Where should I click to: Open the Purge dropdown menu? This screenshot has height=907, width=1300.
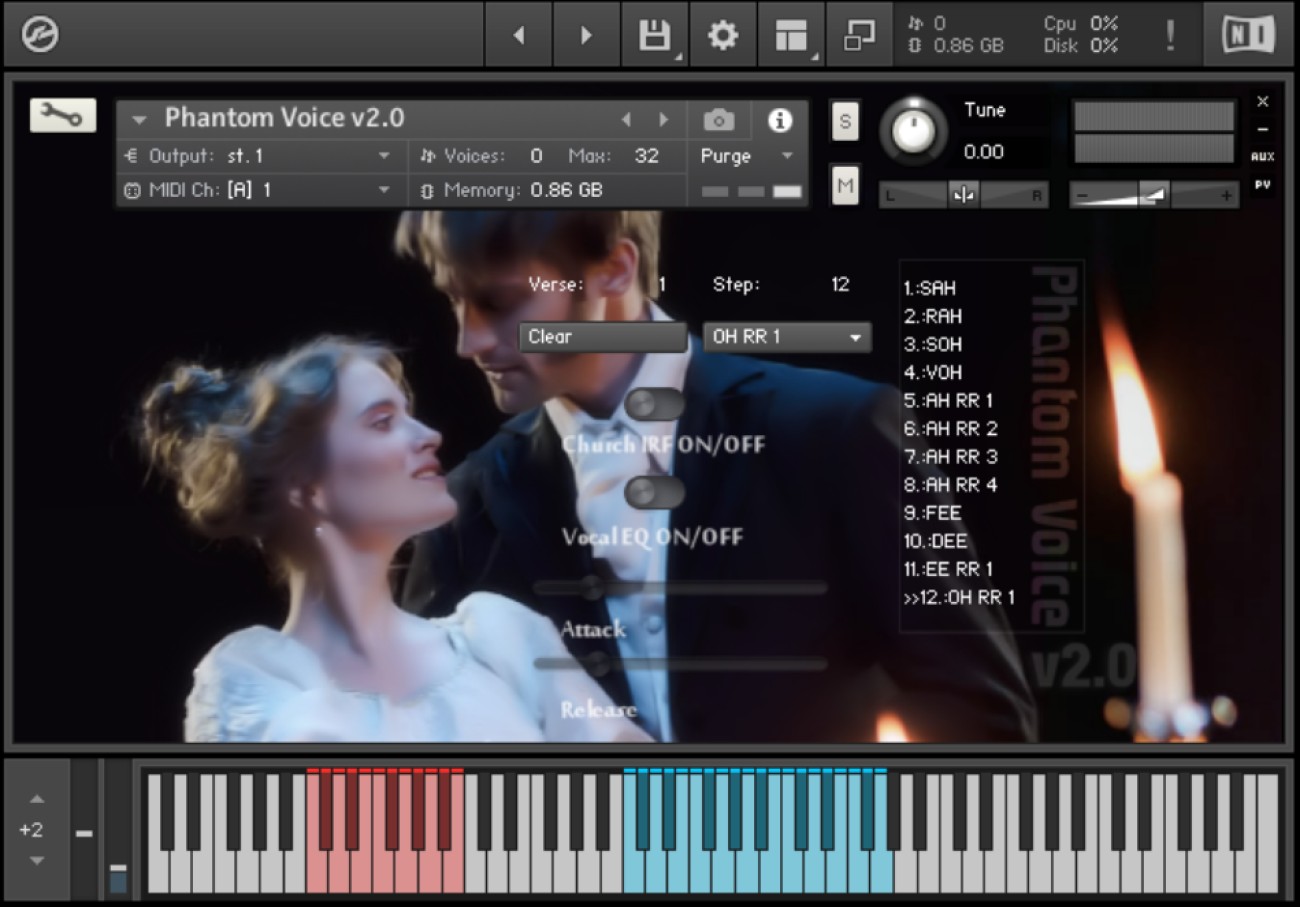[747, 156]
